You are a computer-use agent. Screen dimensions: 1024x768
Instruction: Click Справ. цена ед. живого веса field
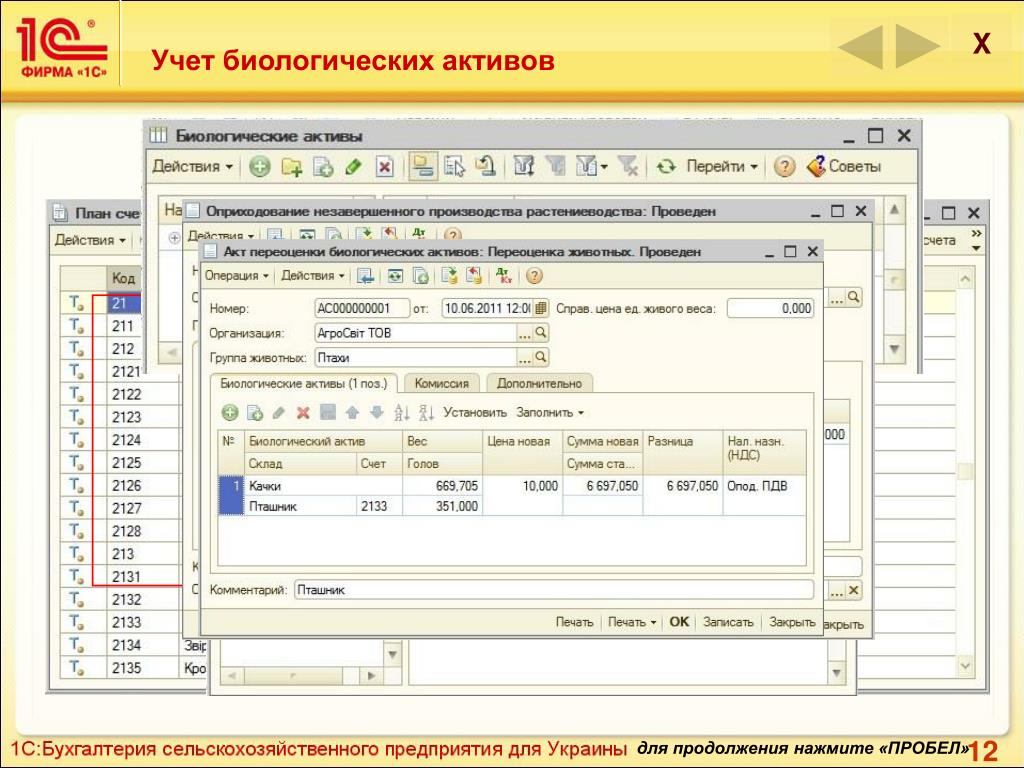click(771, 308)
